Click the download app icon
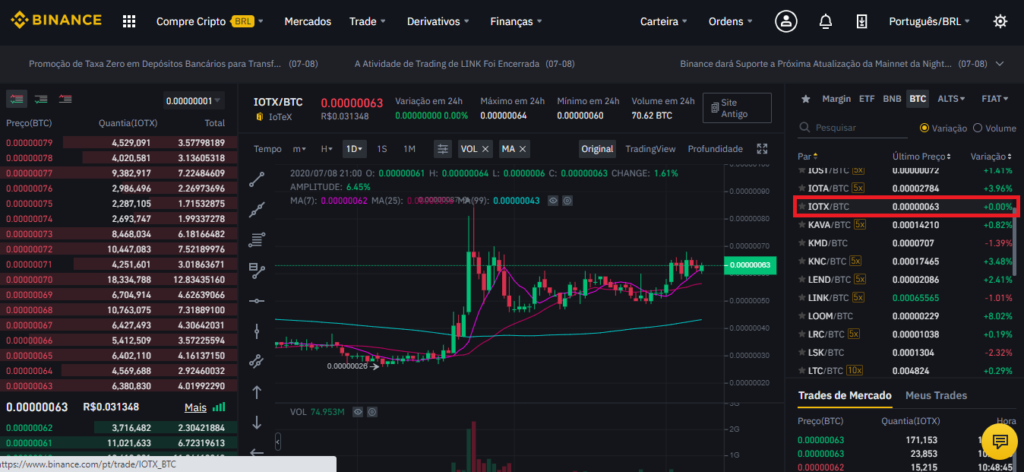The image size is (1024, 472). [862, 21]
